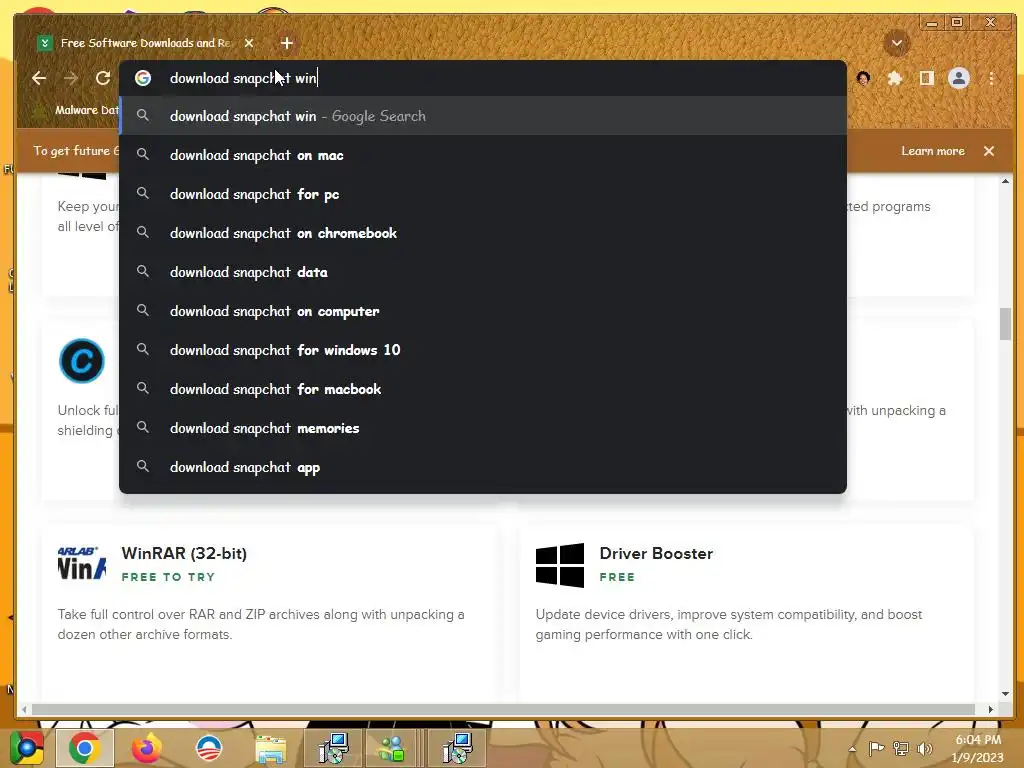This screenshot has width=1024, height=768.
Task: Choose suggestion 'download snapchat on mac'
Action: 483,155
